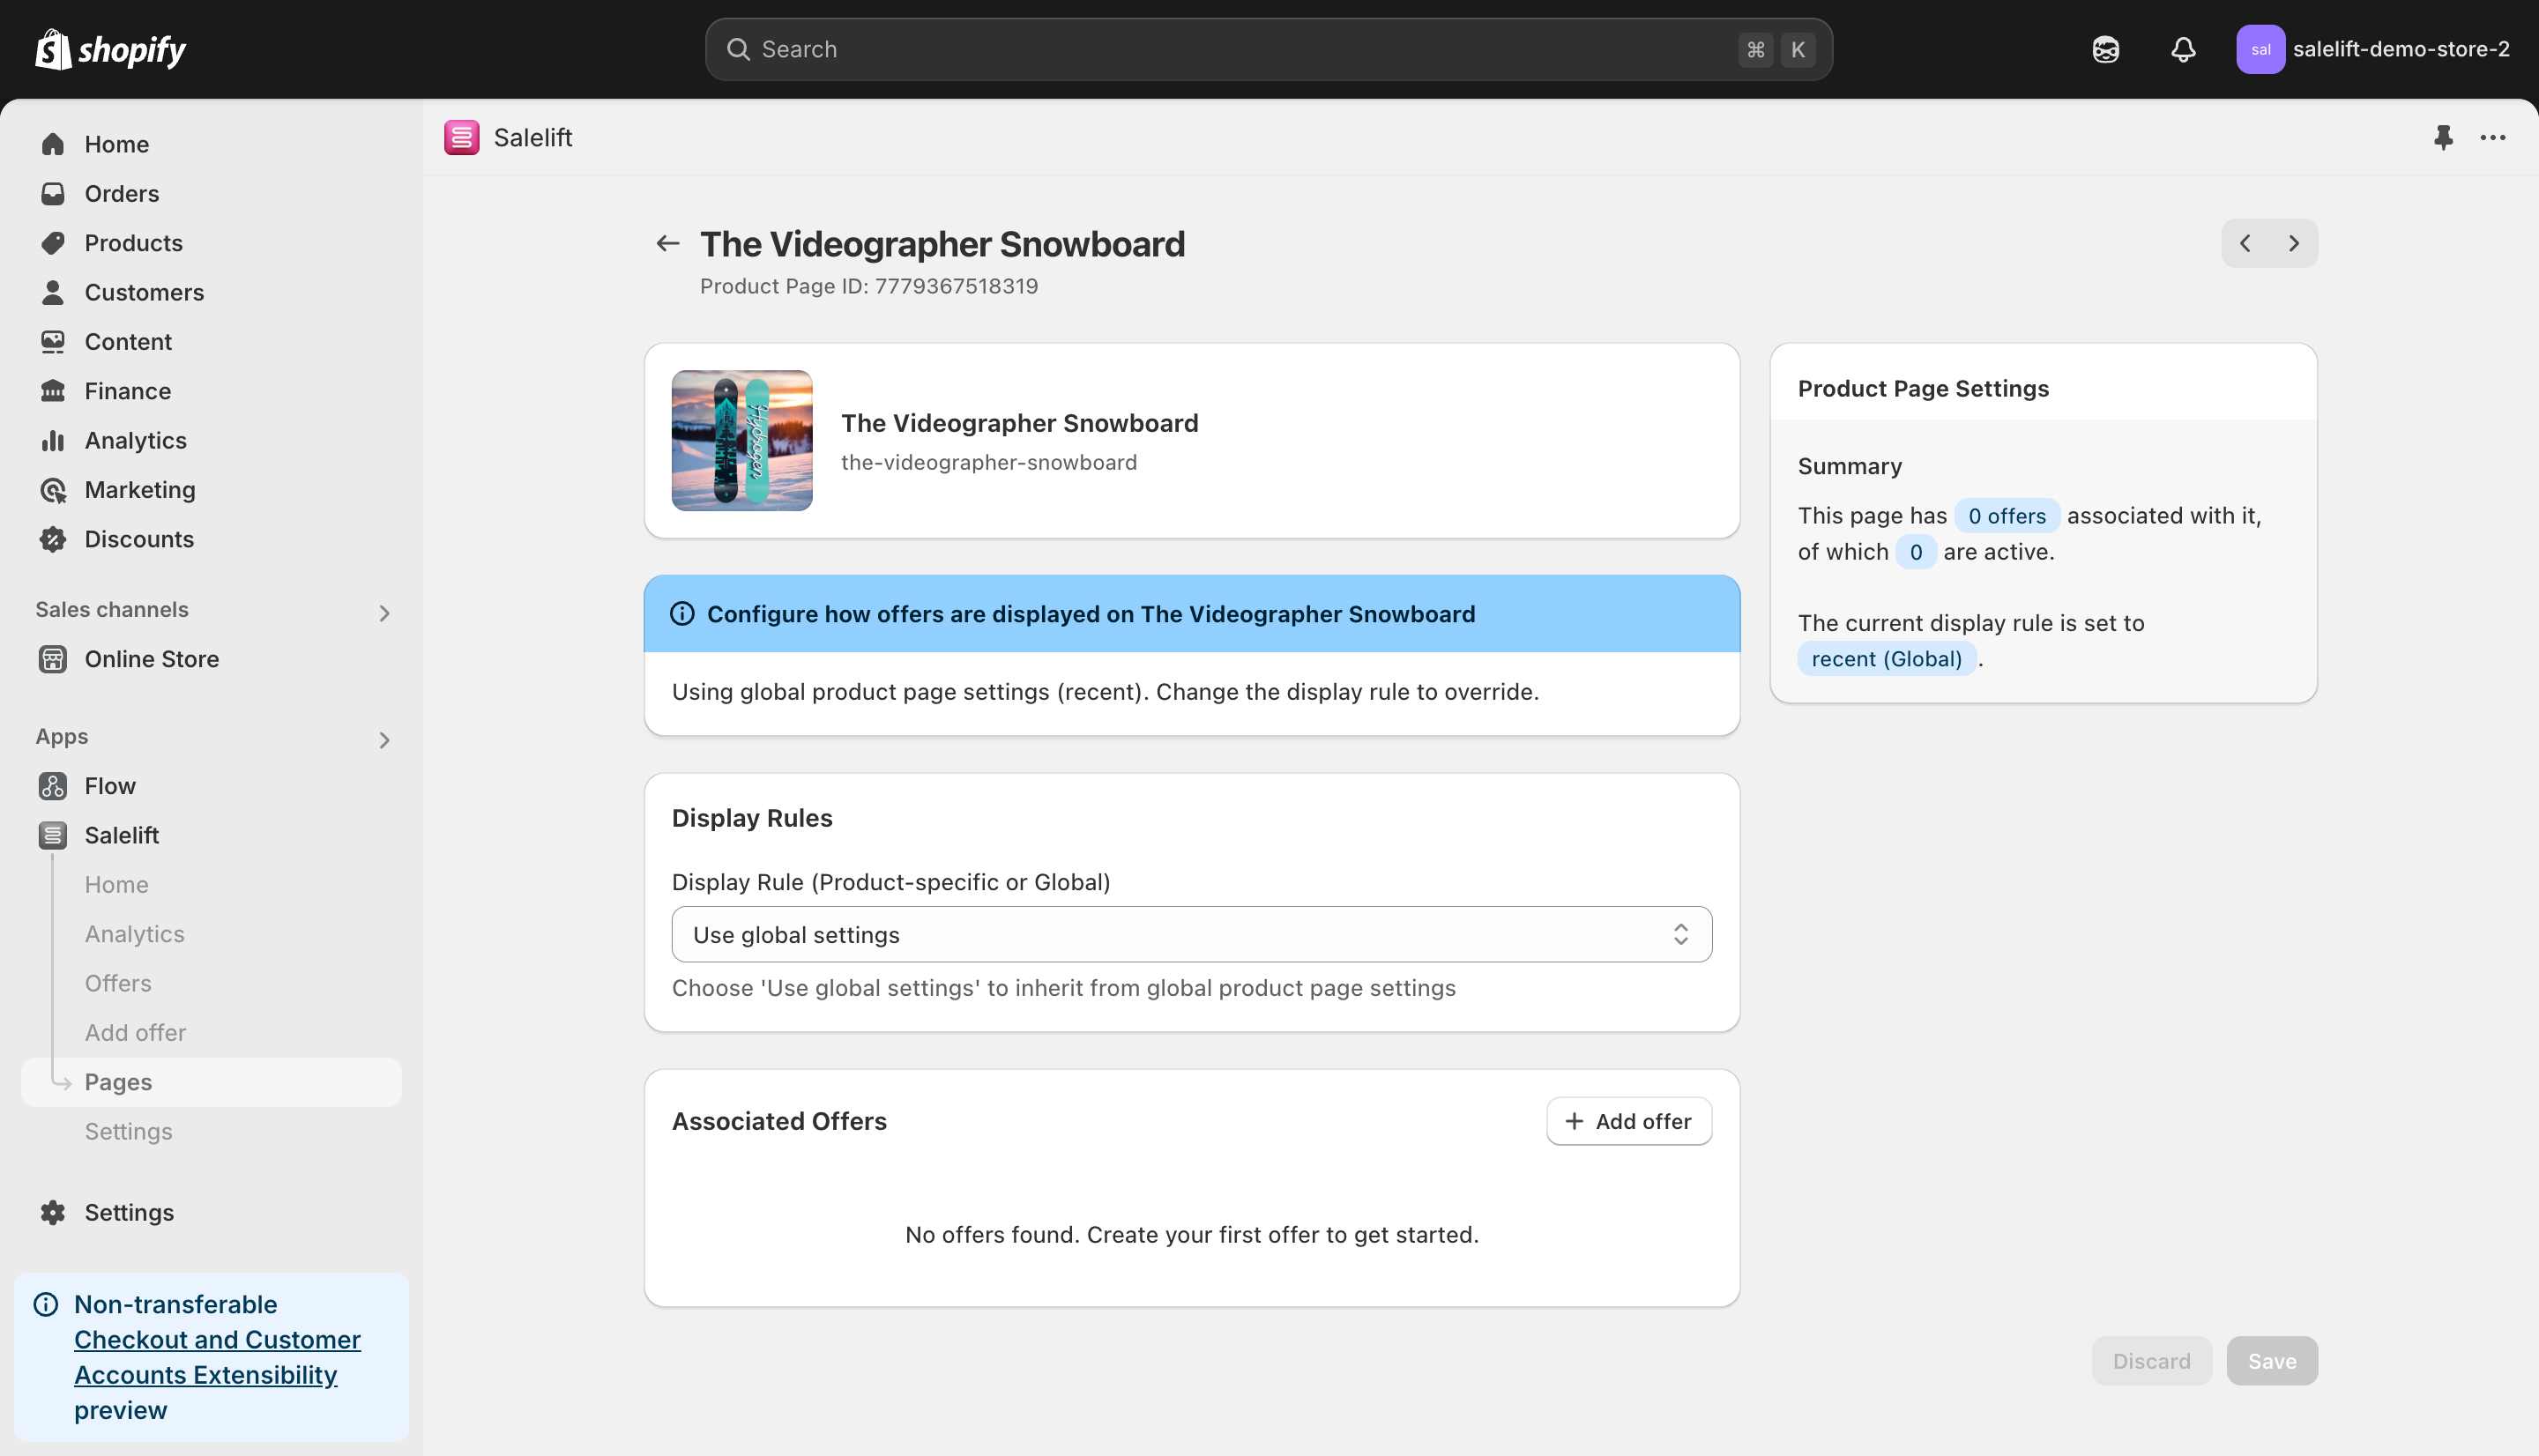Click the sal store avatar

(x=2260, y=49)
